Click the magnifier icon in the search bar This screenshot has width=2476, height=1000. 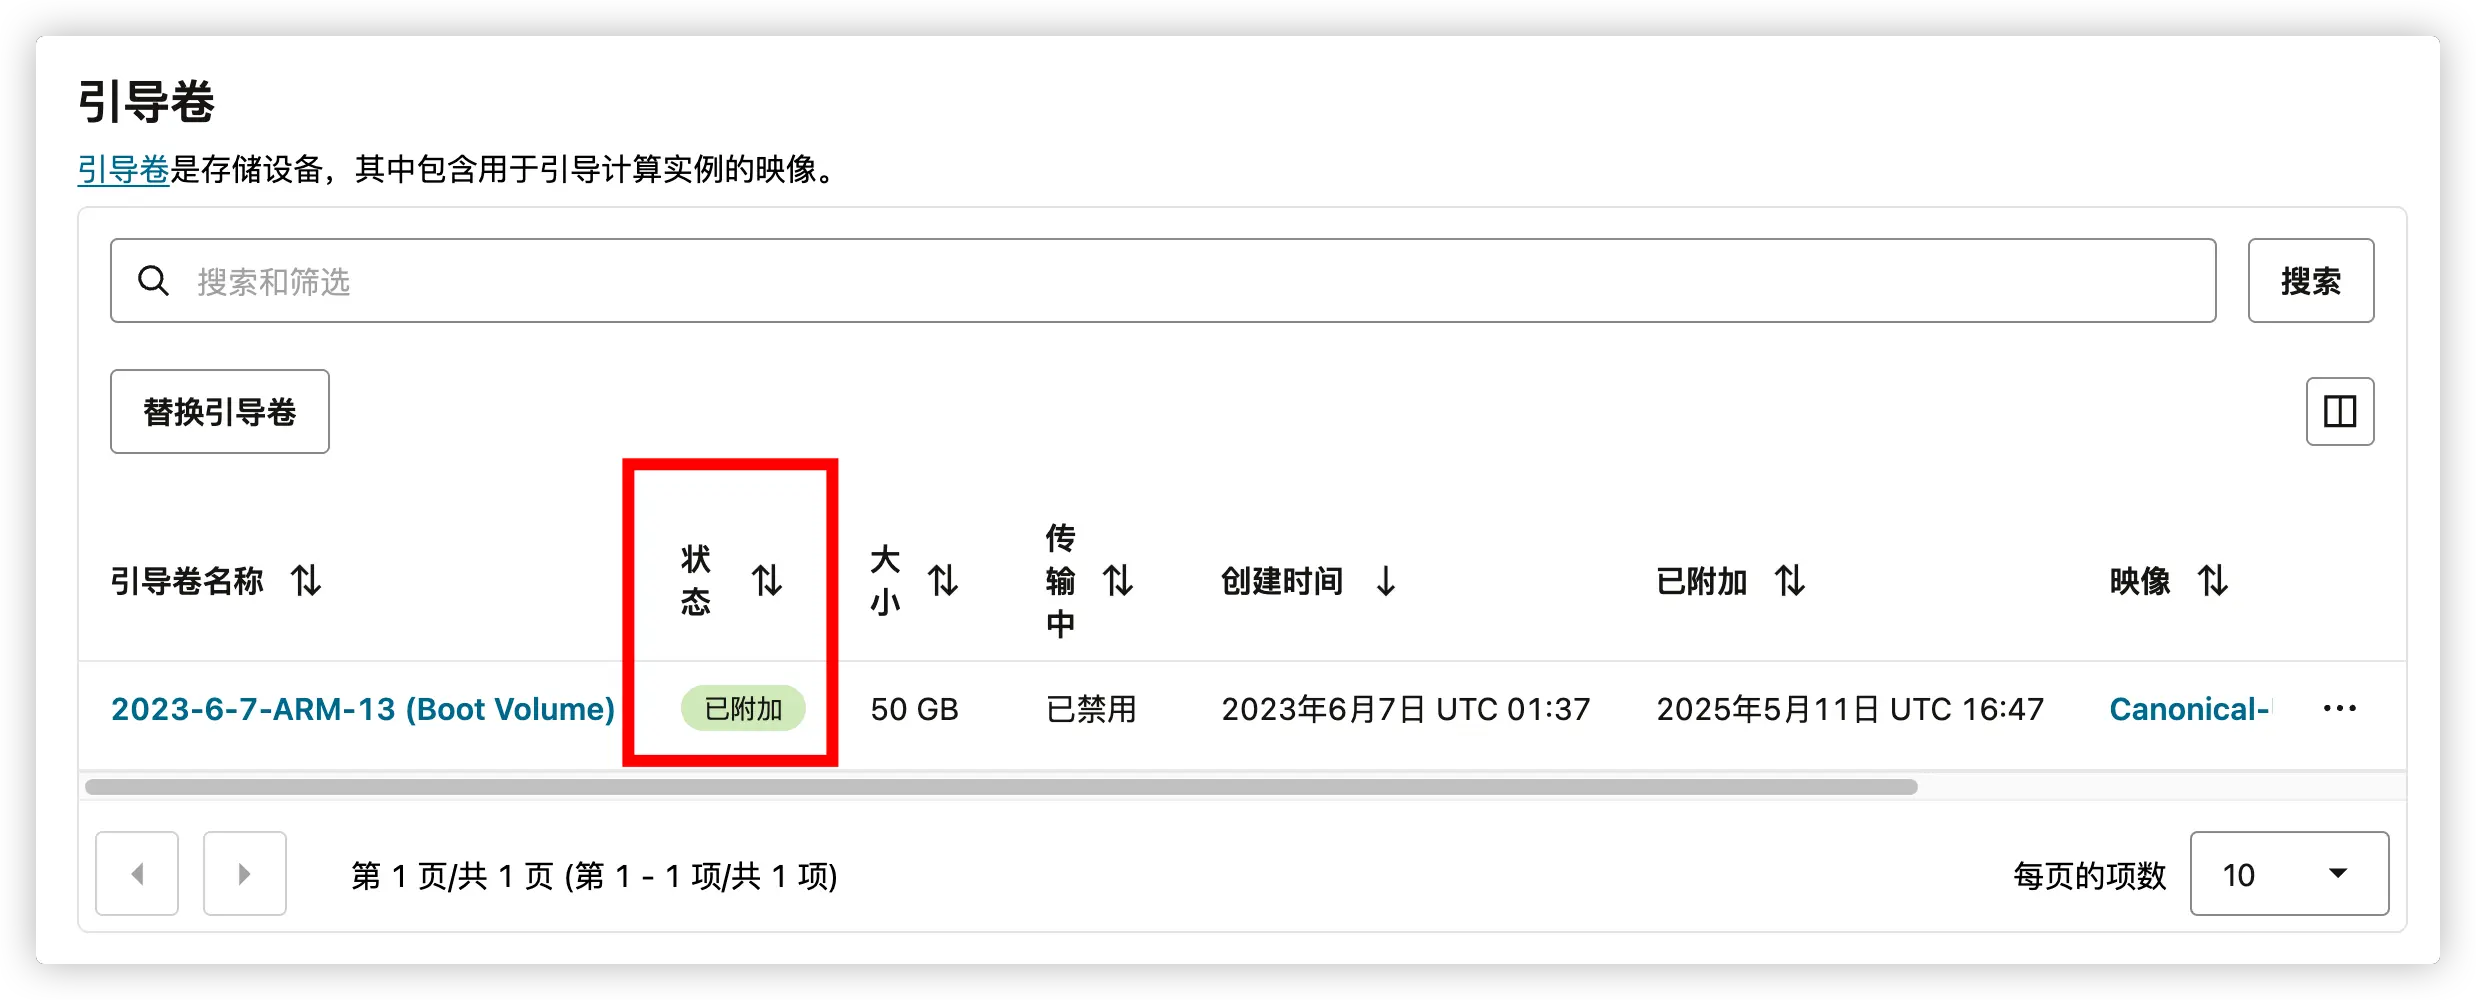tap(154, 281)
